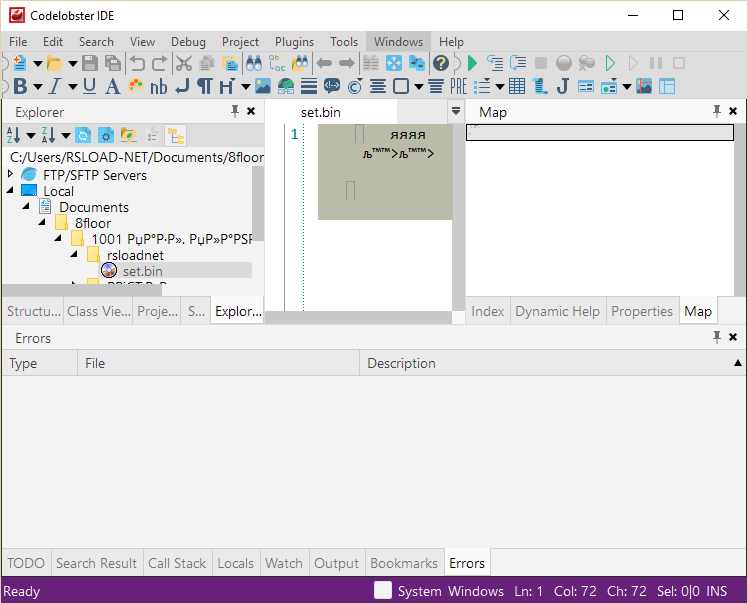Pin the Map panel
Viewport: 748px width, 604px height.
717,112
